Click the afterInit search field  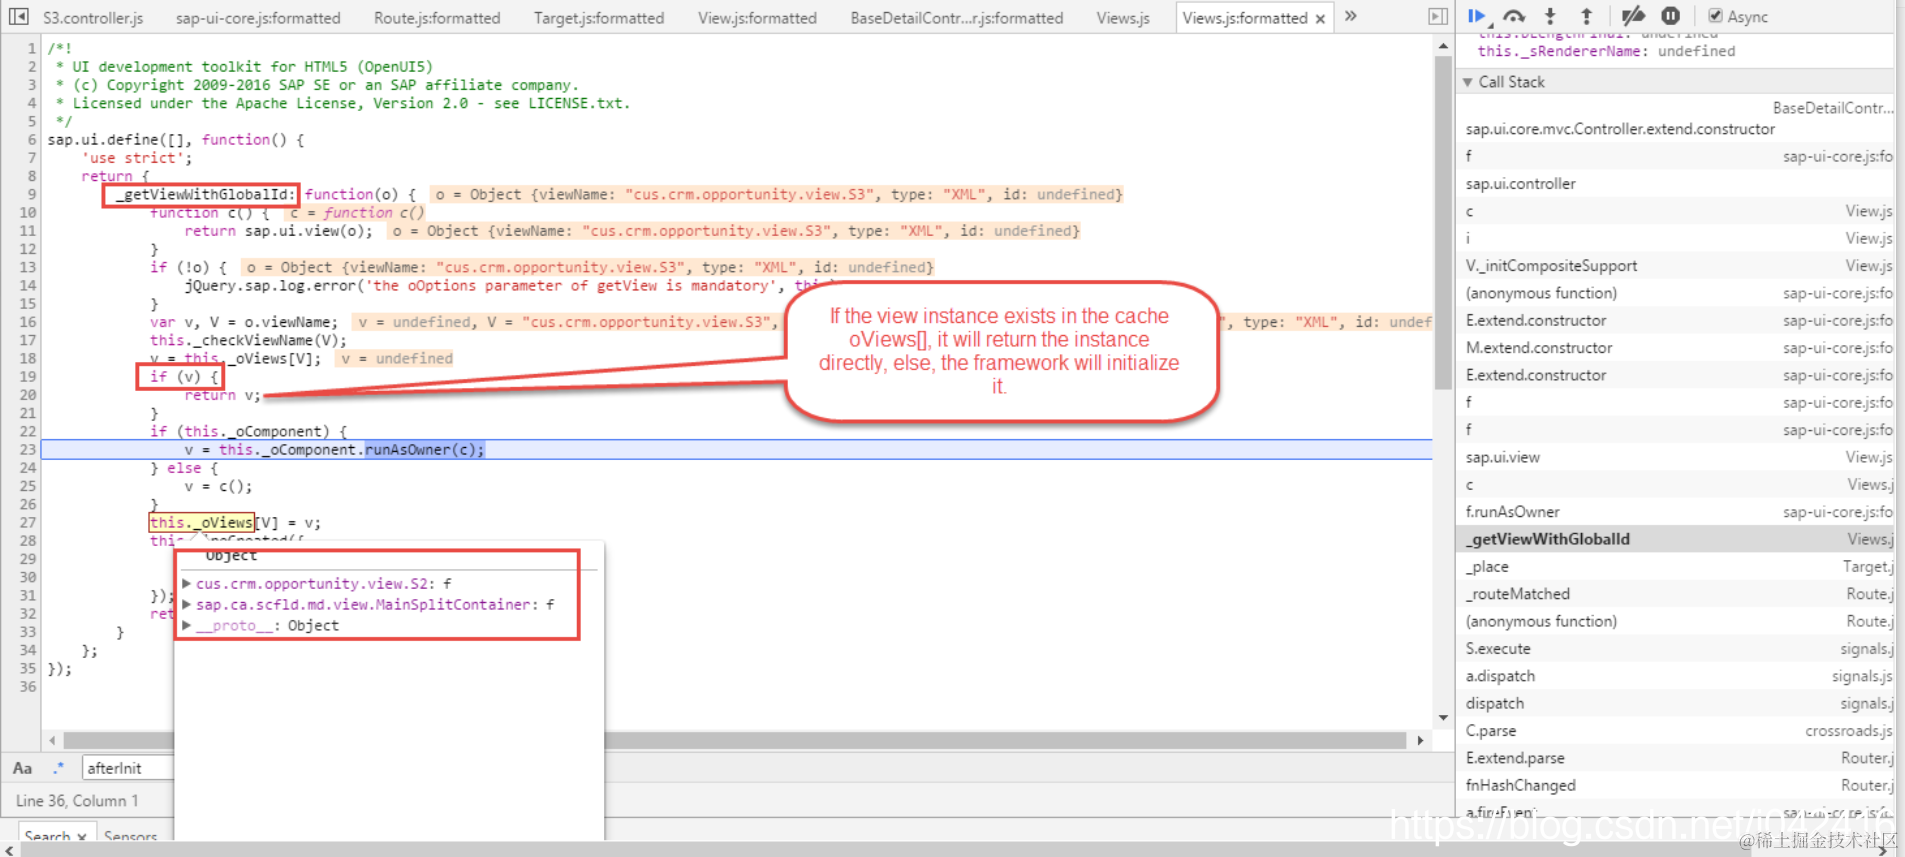point(128,768)
